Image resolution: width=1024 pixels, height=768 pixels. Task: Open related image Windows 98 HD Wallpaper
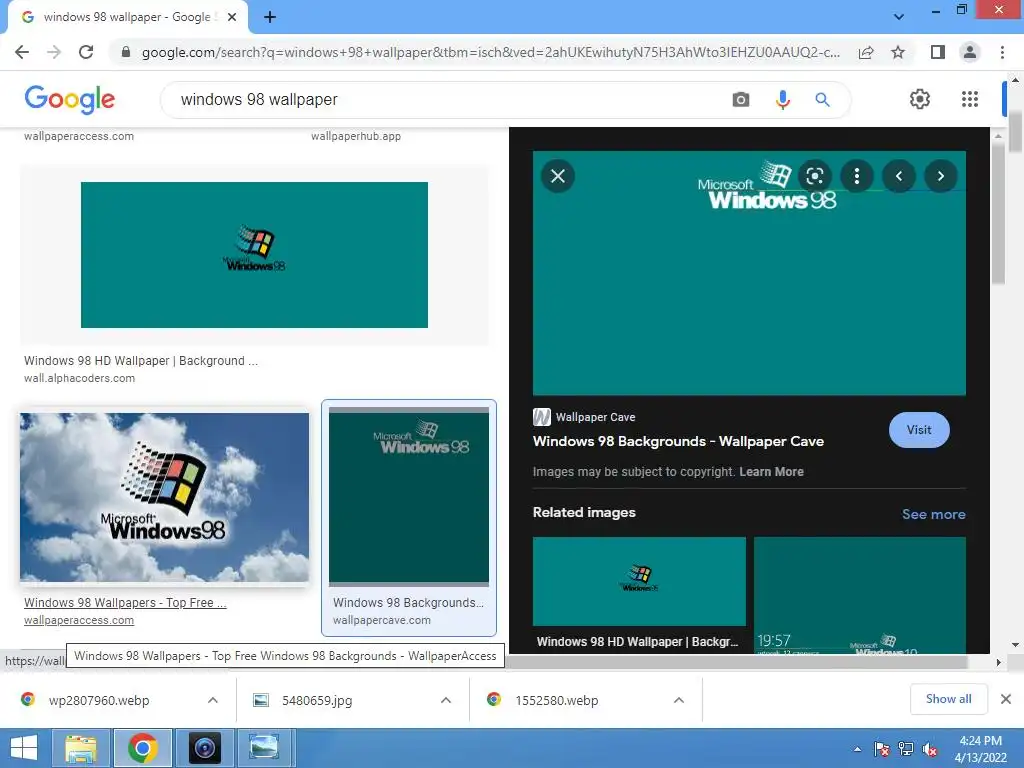(x=639, y=581)
